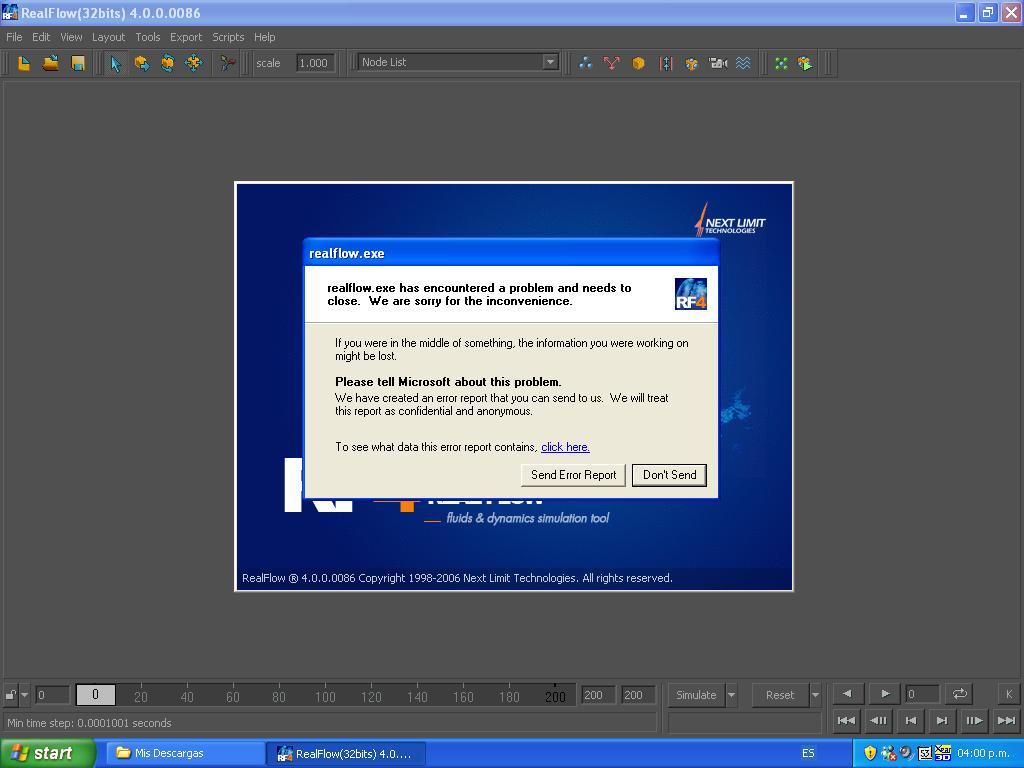This screenshot has height=768, width=1024.
Task: Open the Scripts menu
Action: (x=228, y=37)
